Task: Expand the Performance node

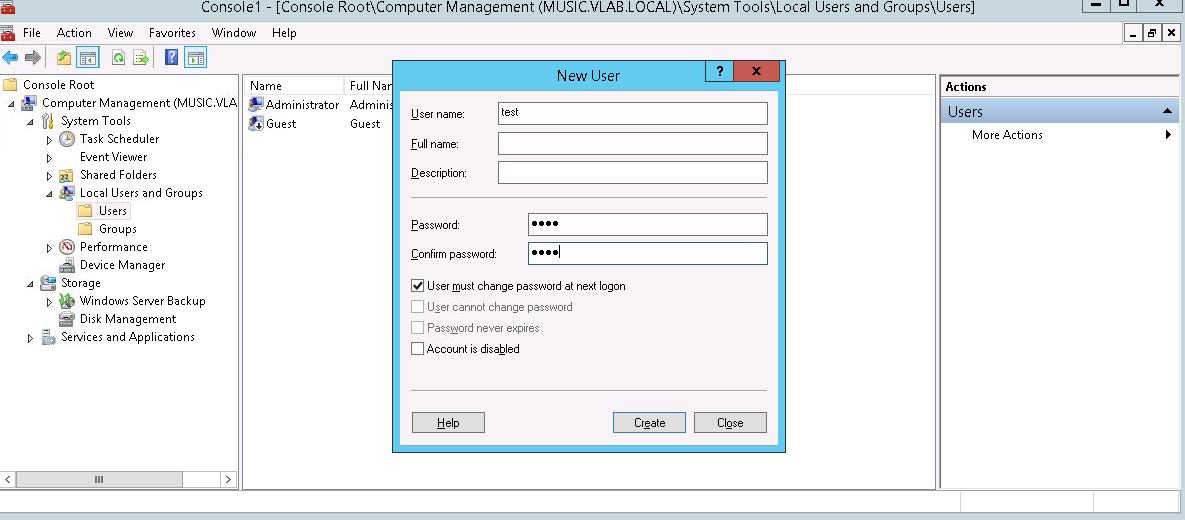Action: pyautogui.click(x=49, y=248)
